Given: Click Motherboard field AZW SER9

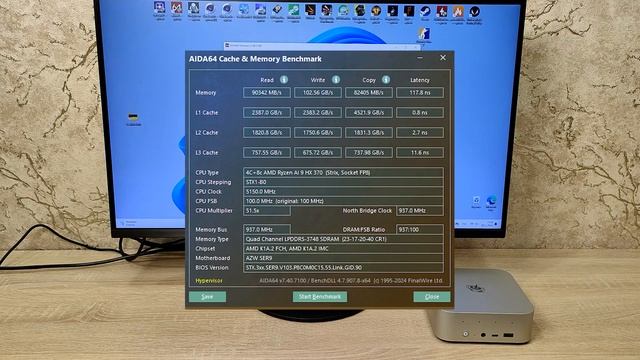Looking at the screenshot, I should 343,258.
